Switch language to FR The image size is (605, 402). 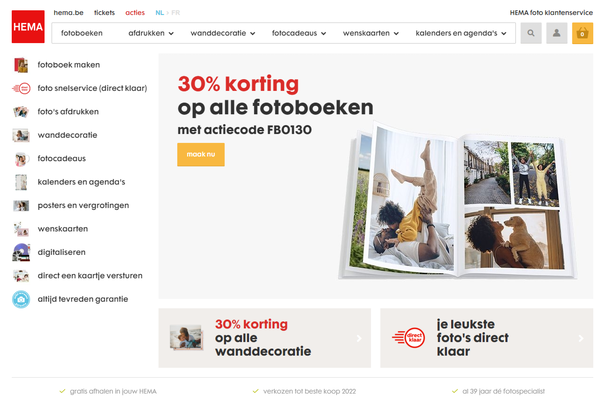pos(176,13)
